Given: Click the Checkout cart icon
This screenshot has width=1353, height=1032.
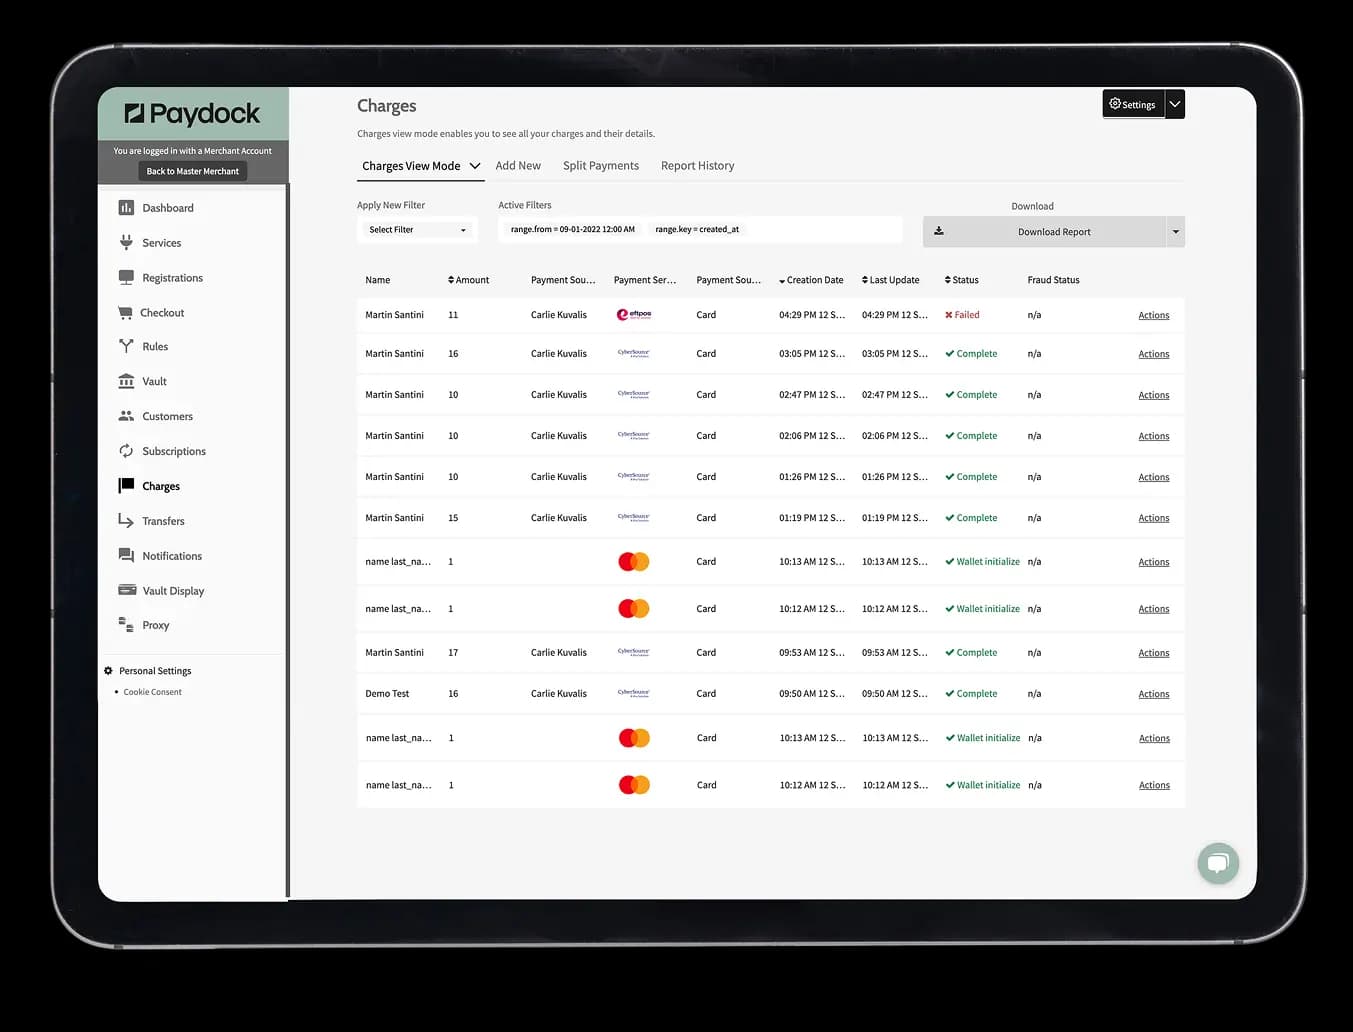Looking at the screenshot, I should coord(125,313).
